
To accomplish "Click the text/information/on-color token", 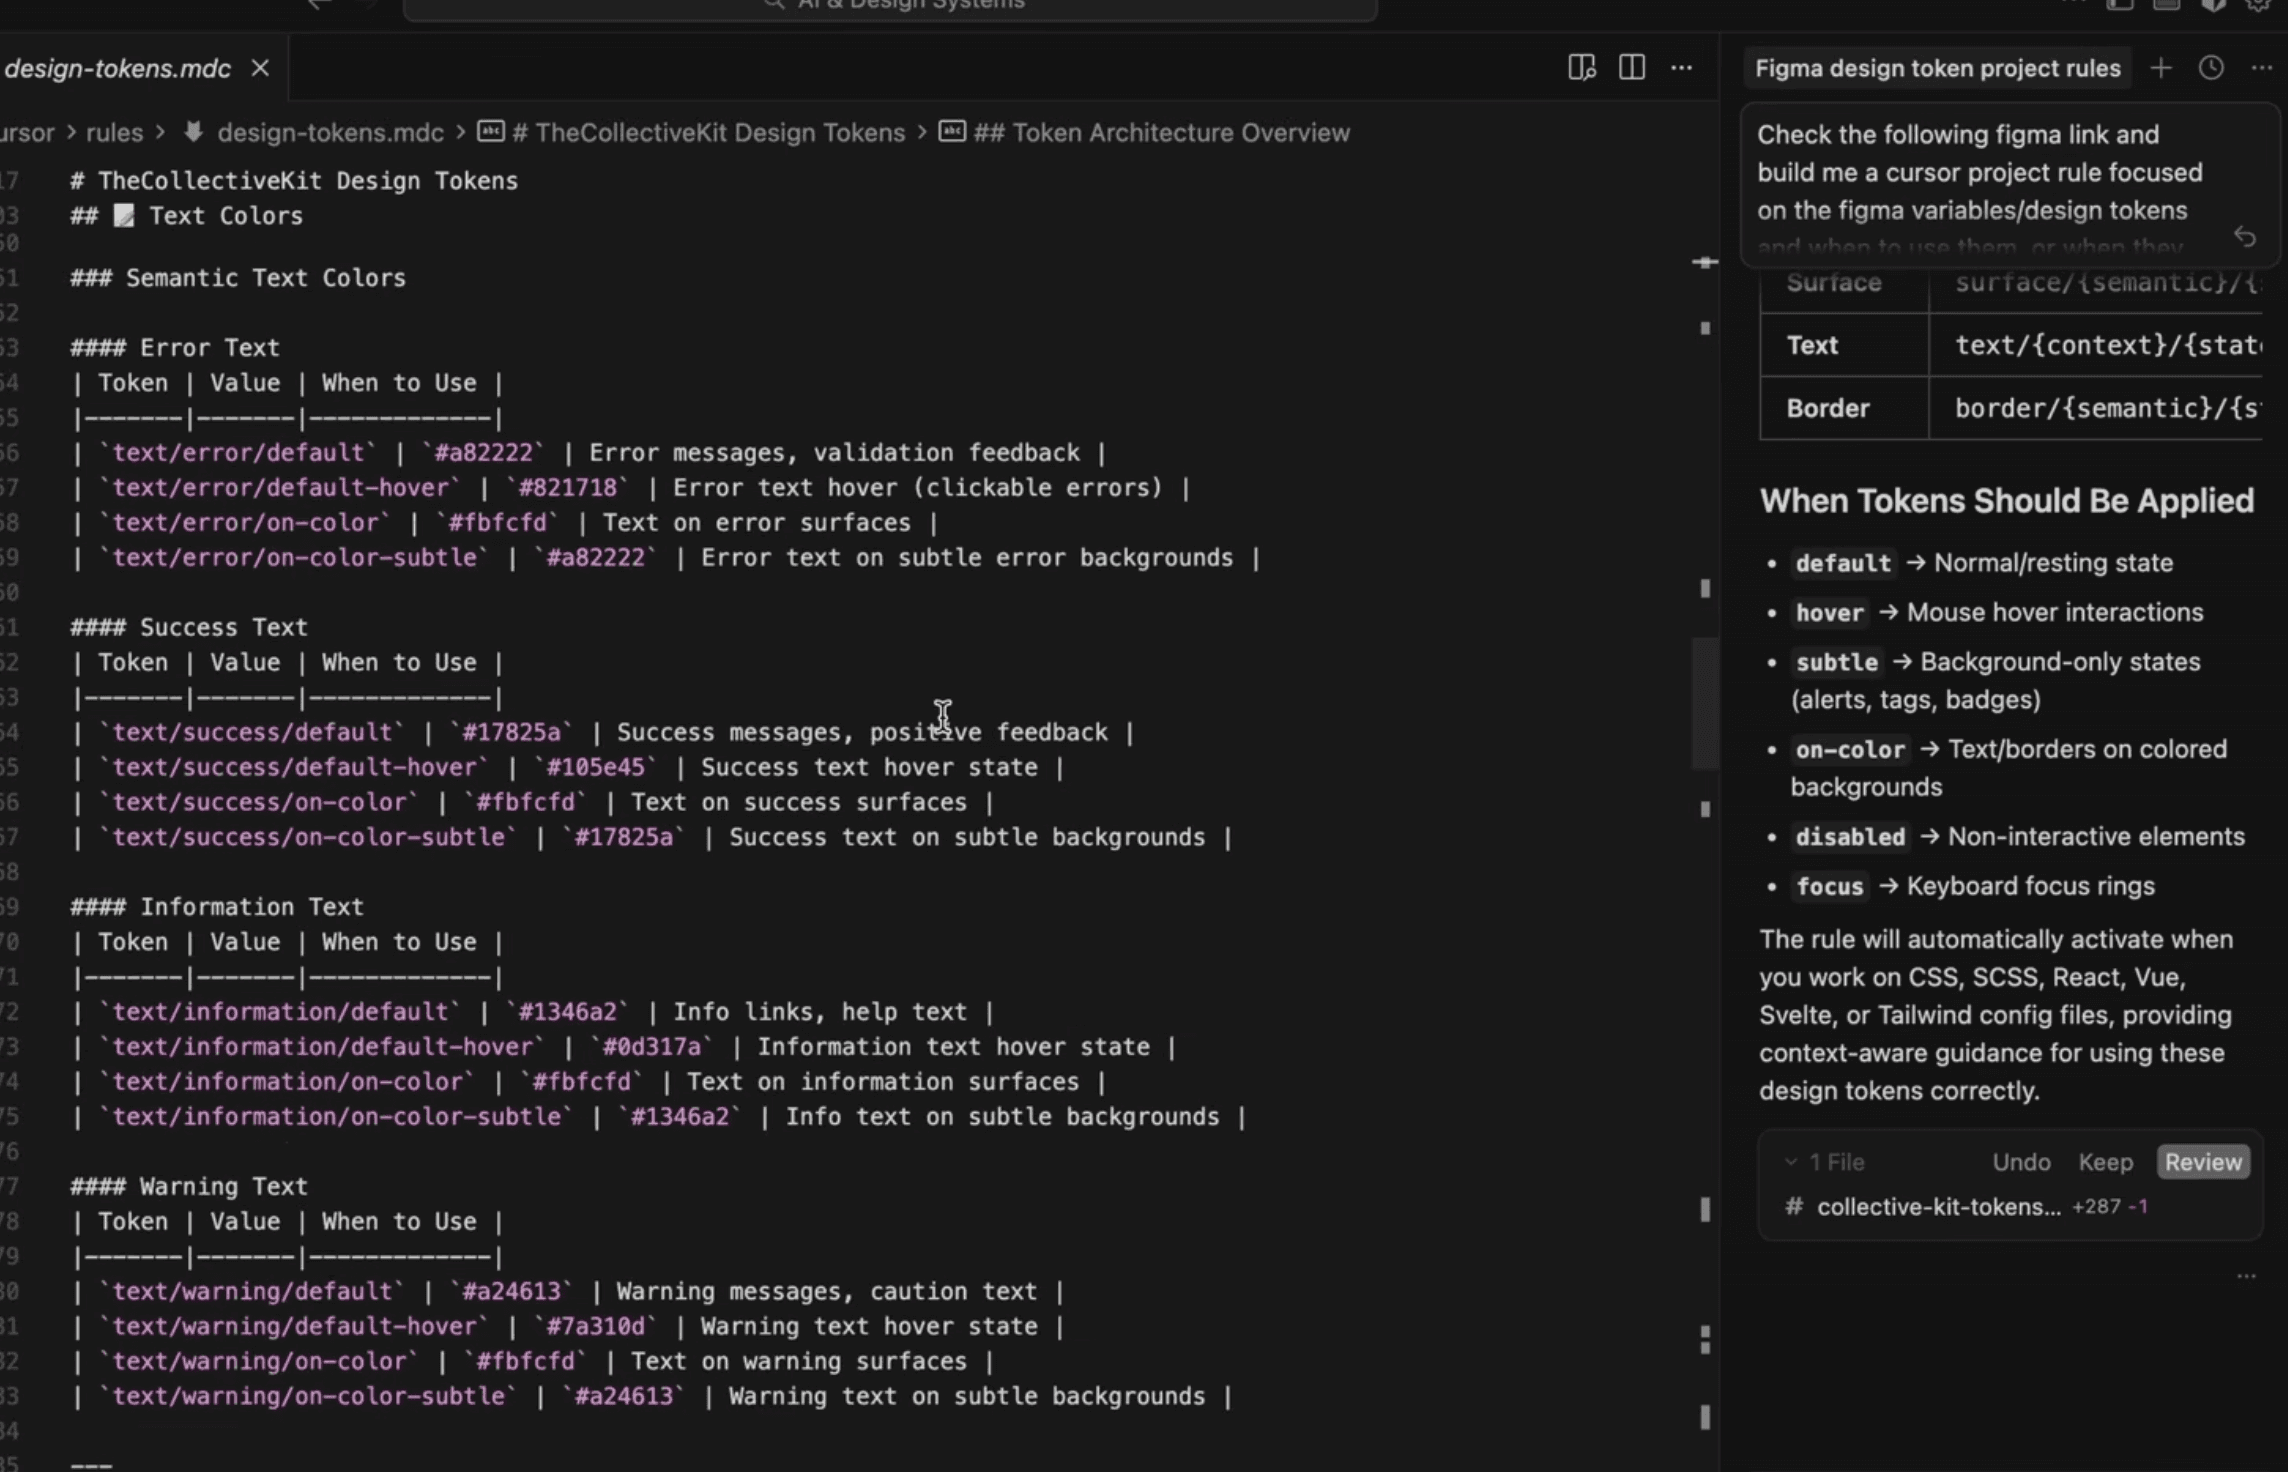I will [x=287, y=1082].
